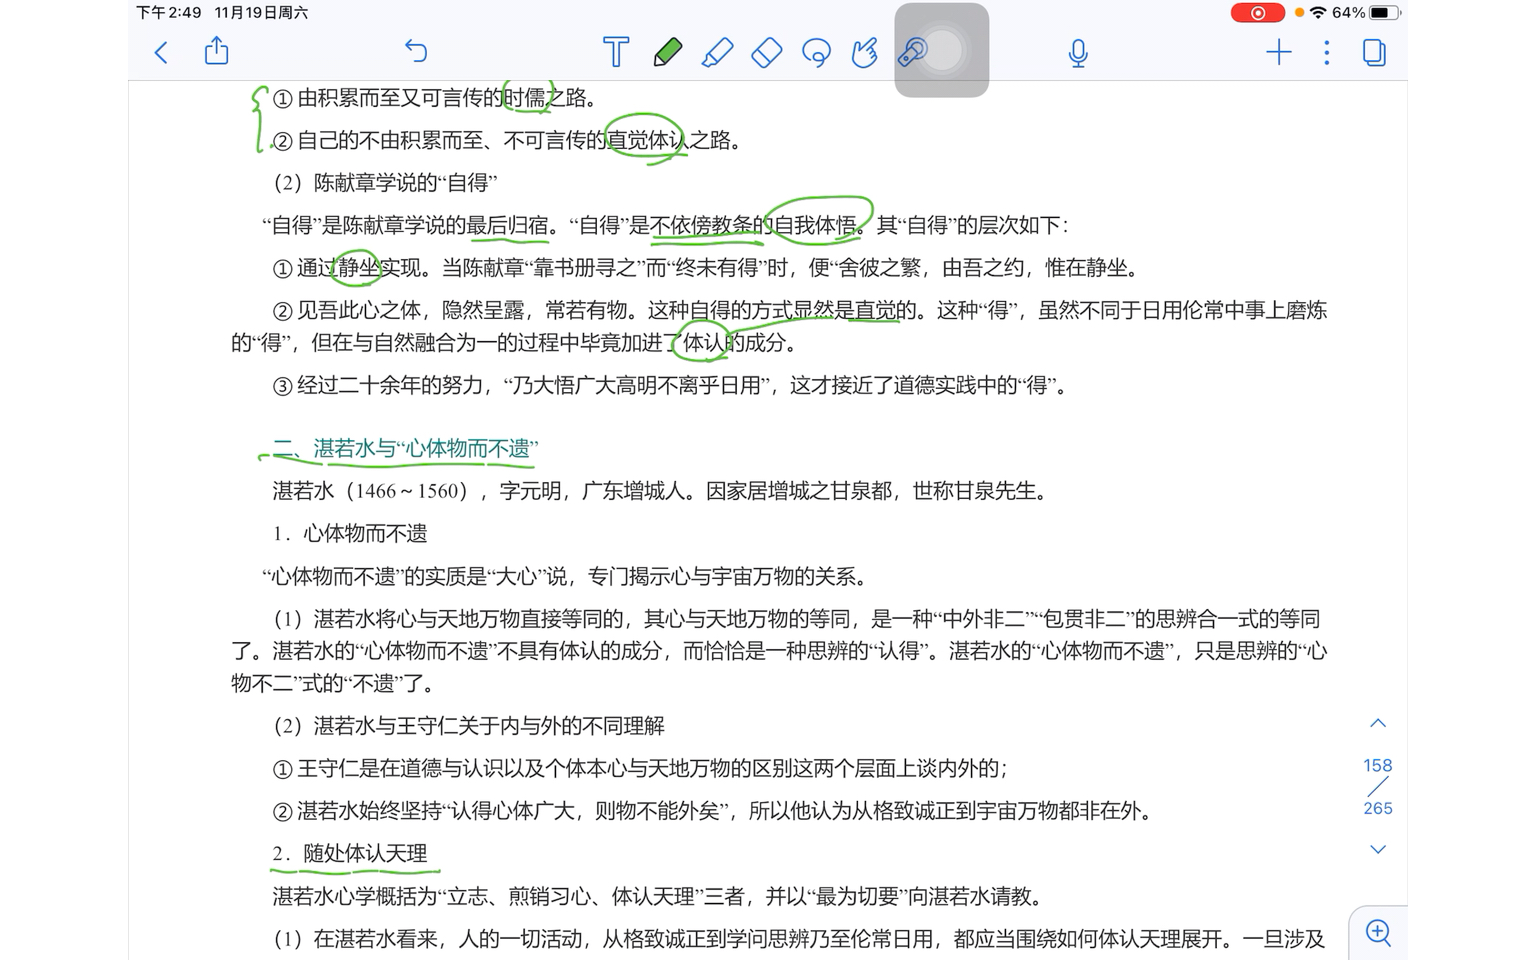Tap the underlined words 最后归宿

(508, 225)
